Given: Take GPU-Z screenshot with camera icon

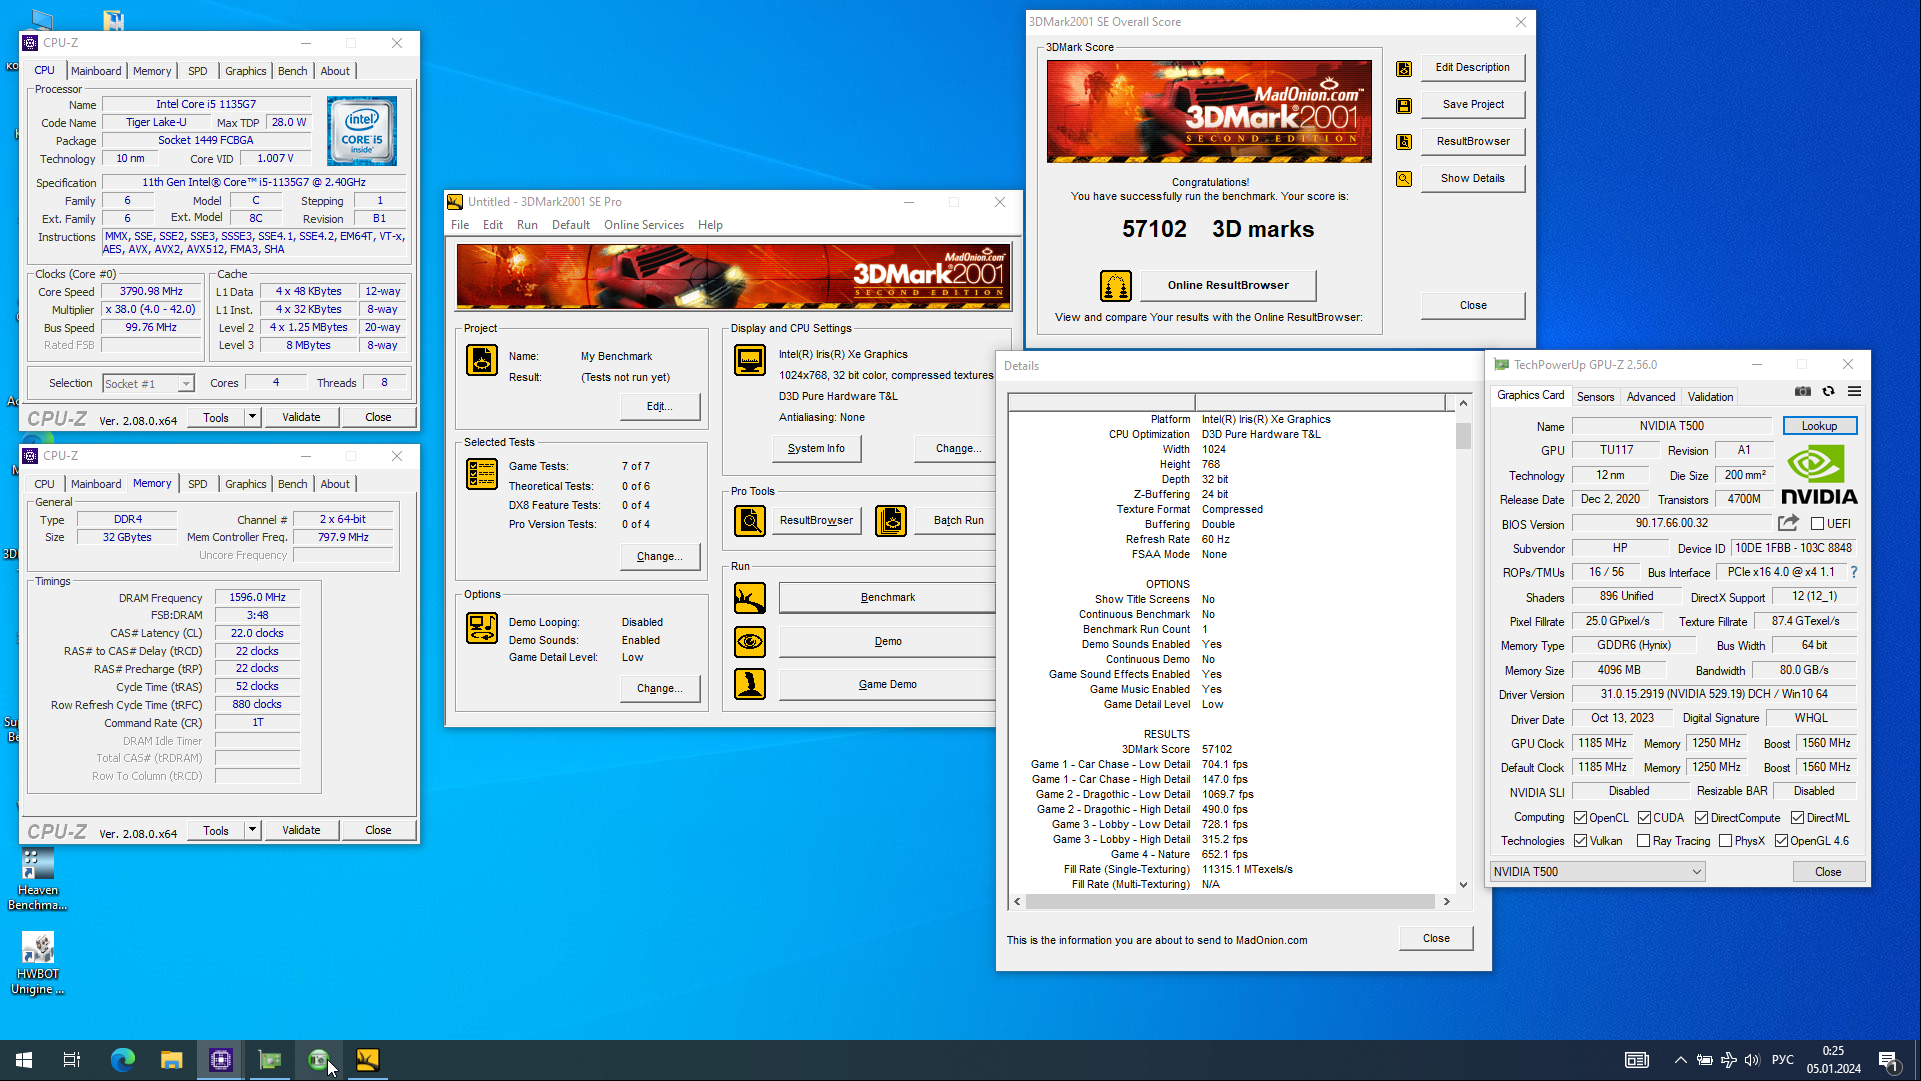Looking at the screenshot, I should [1803, 392].
